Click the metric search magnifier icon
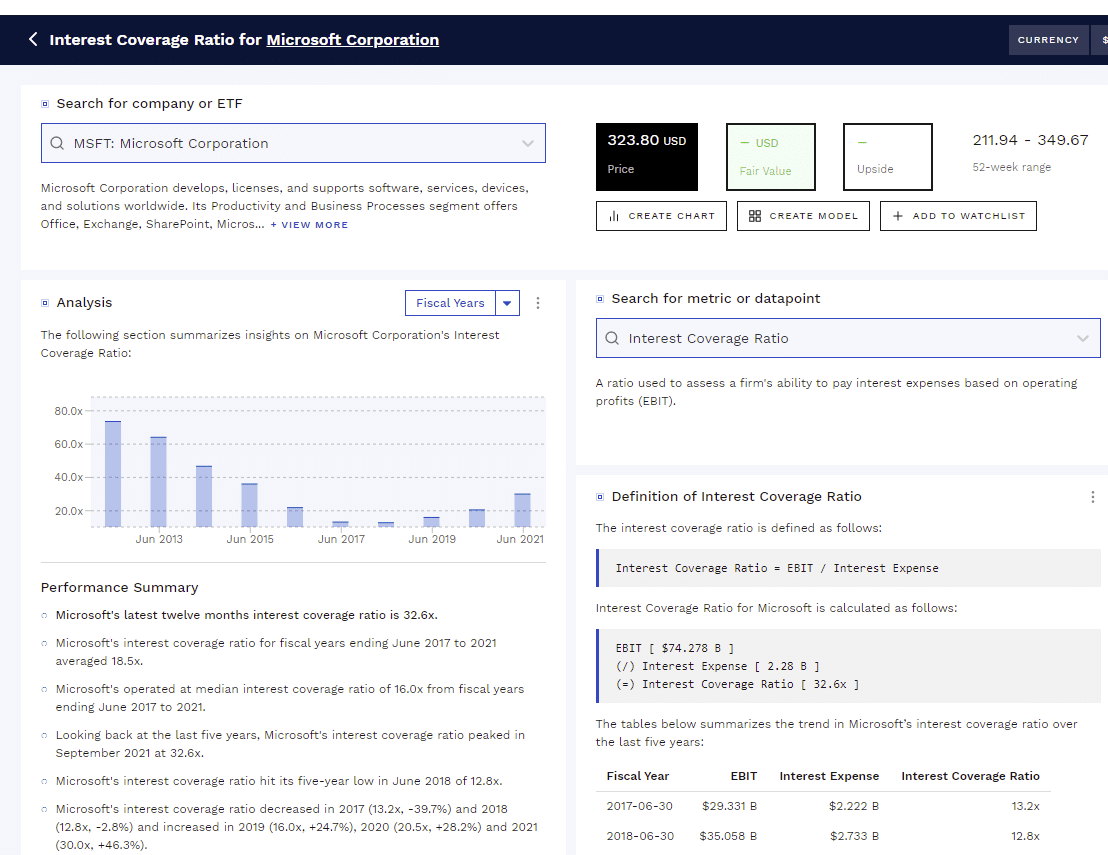Viewport: 1108px width, 855px height. 612,339
